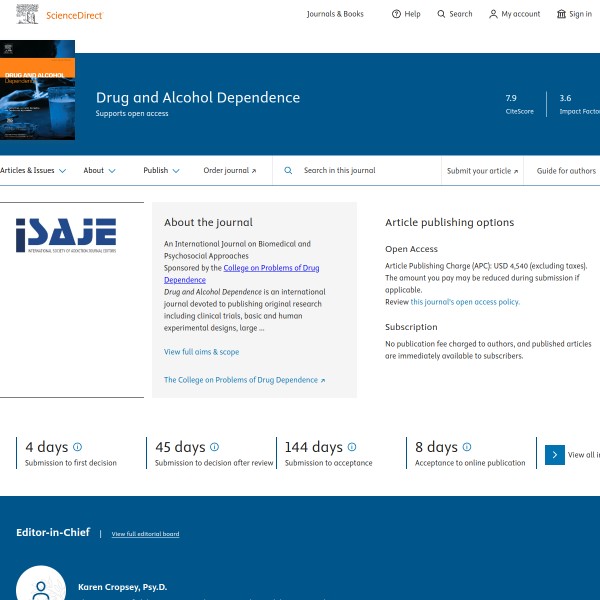This screenshot has width=600, height=600.
Task: Click info icon beside 45 days
Action: 214,447
